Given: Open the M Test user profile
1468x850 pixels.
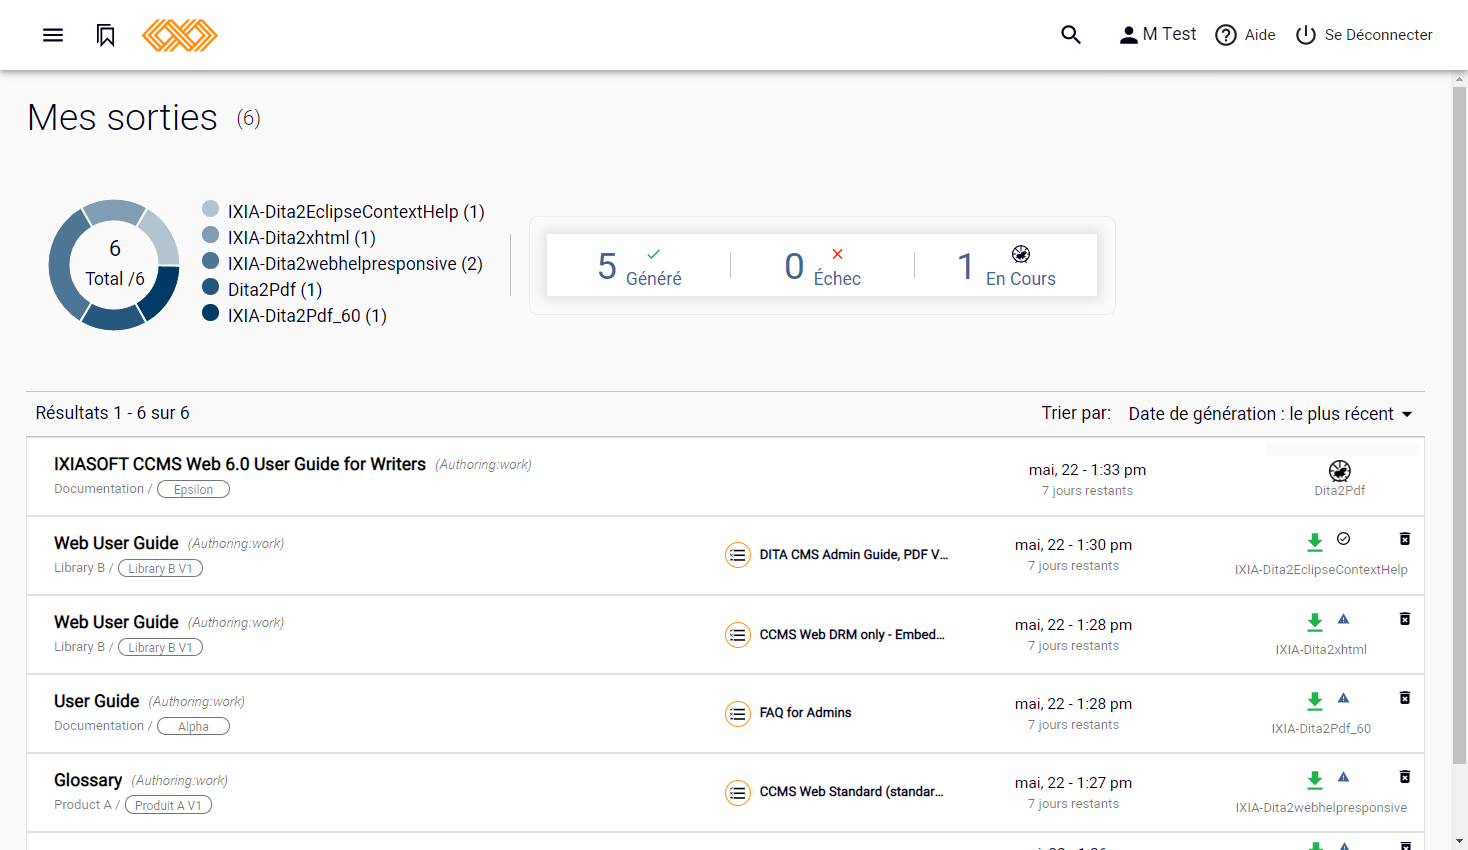Looking at the screenshot, I should (x=1158, y=35).
